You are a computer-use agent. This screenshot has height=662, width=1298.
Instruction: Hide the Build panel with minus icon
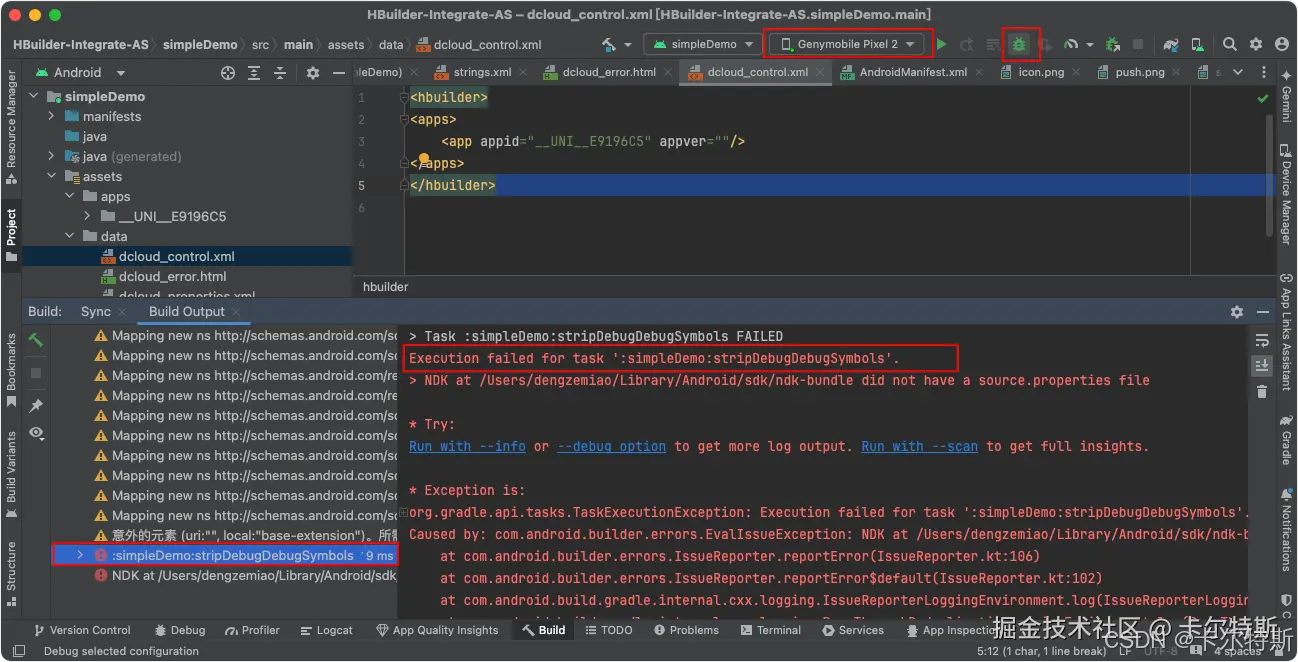(x=1261, y=312)
